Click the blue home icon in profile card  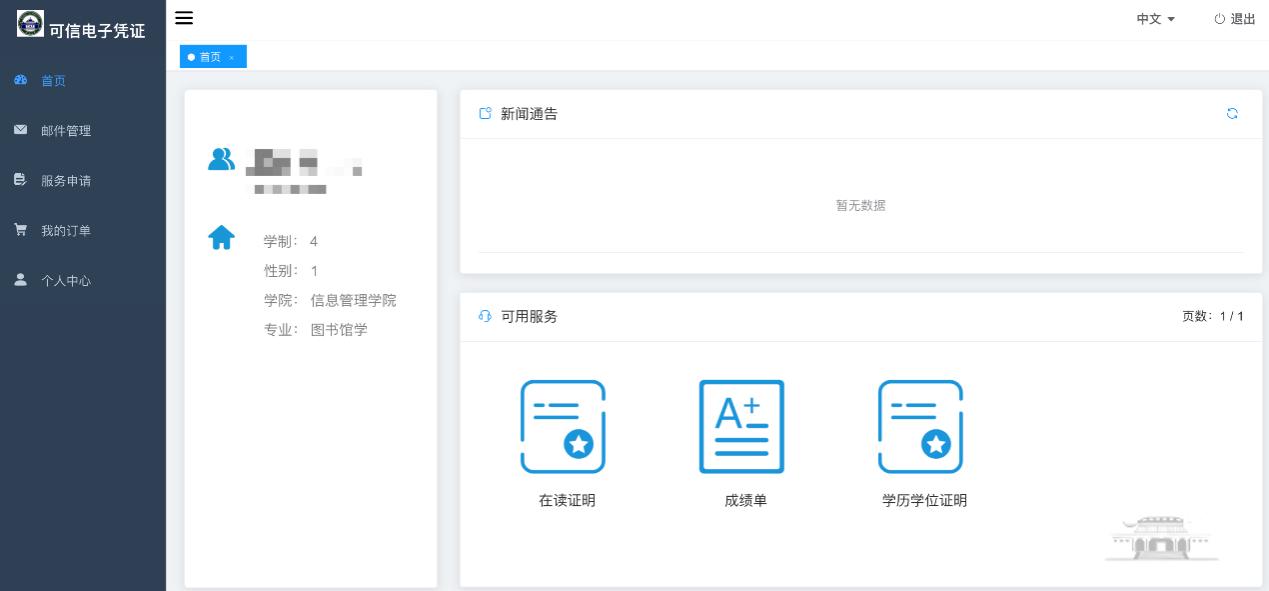point(221,238)
